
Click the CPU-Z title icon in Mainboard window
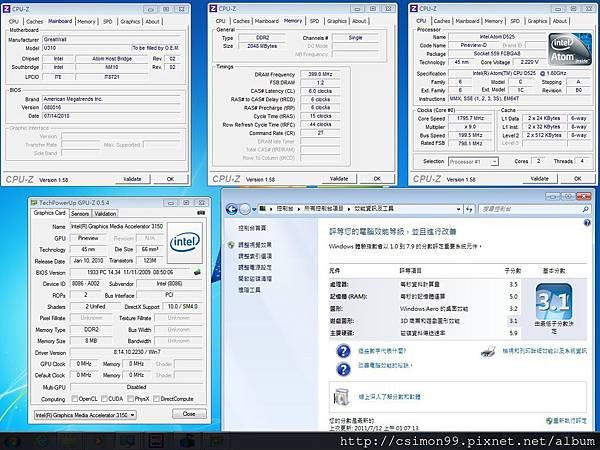pyautogui.click(x=7, y=9)
